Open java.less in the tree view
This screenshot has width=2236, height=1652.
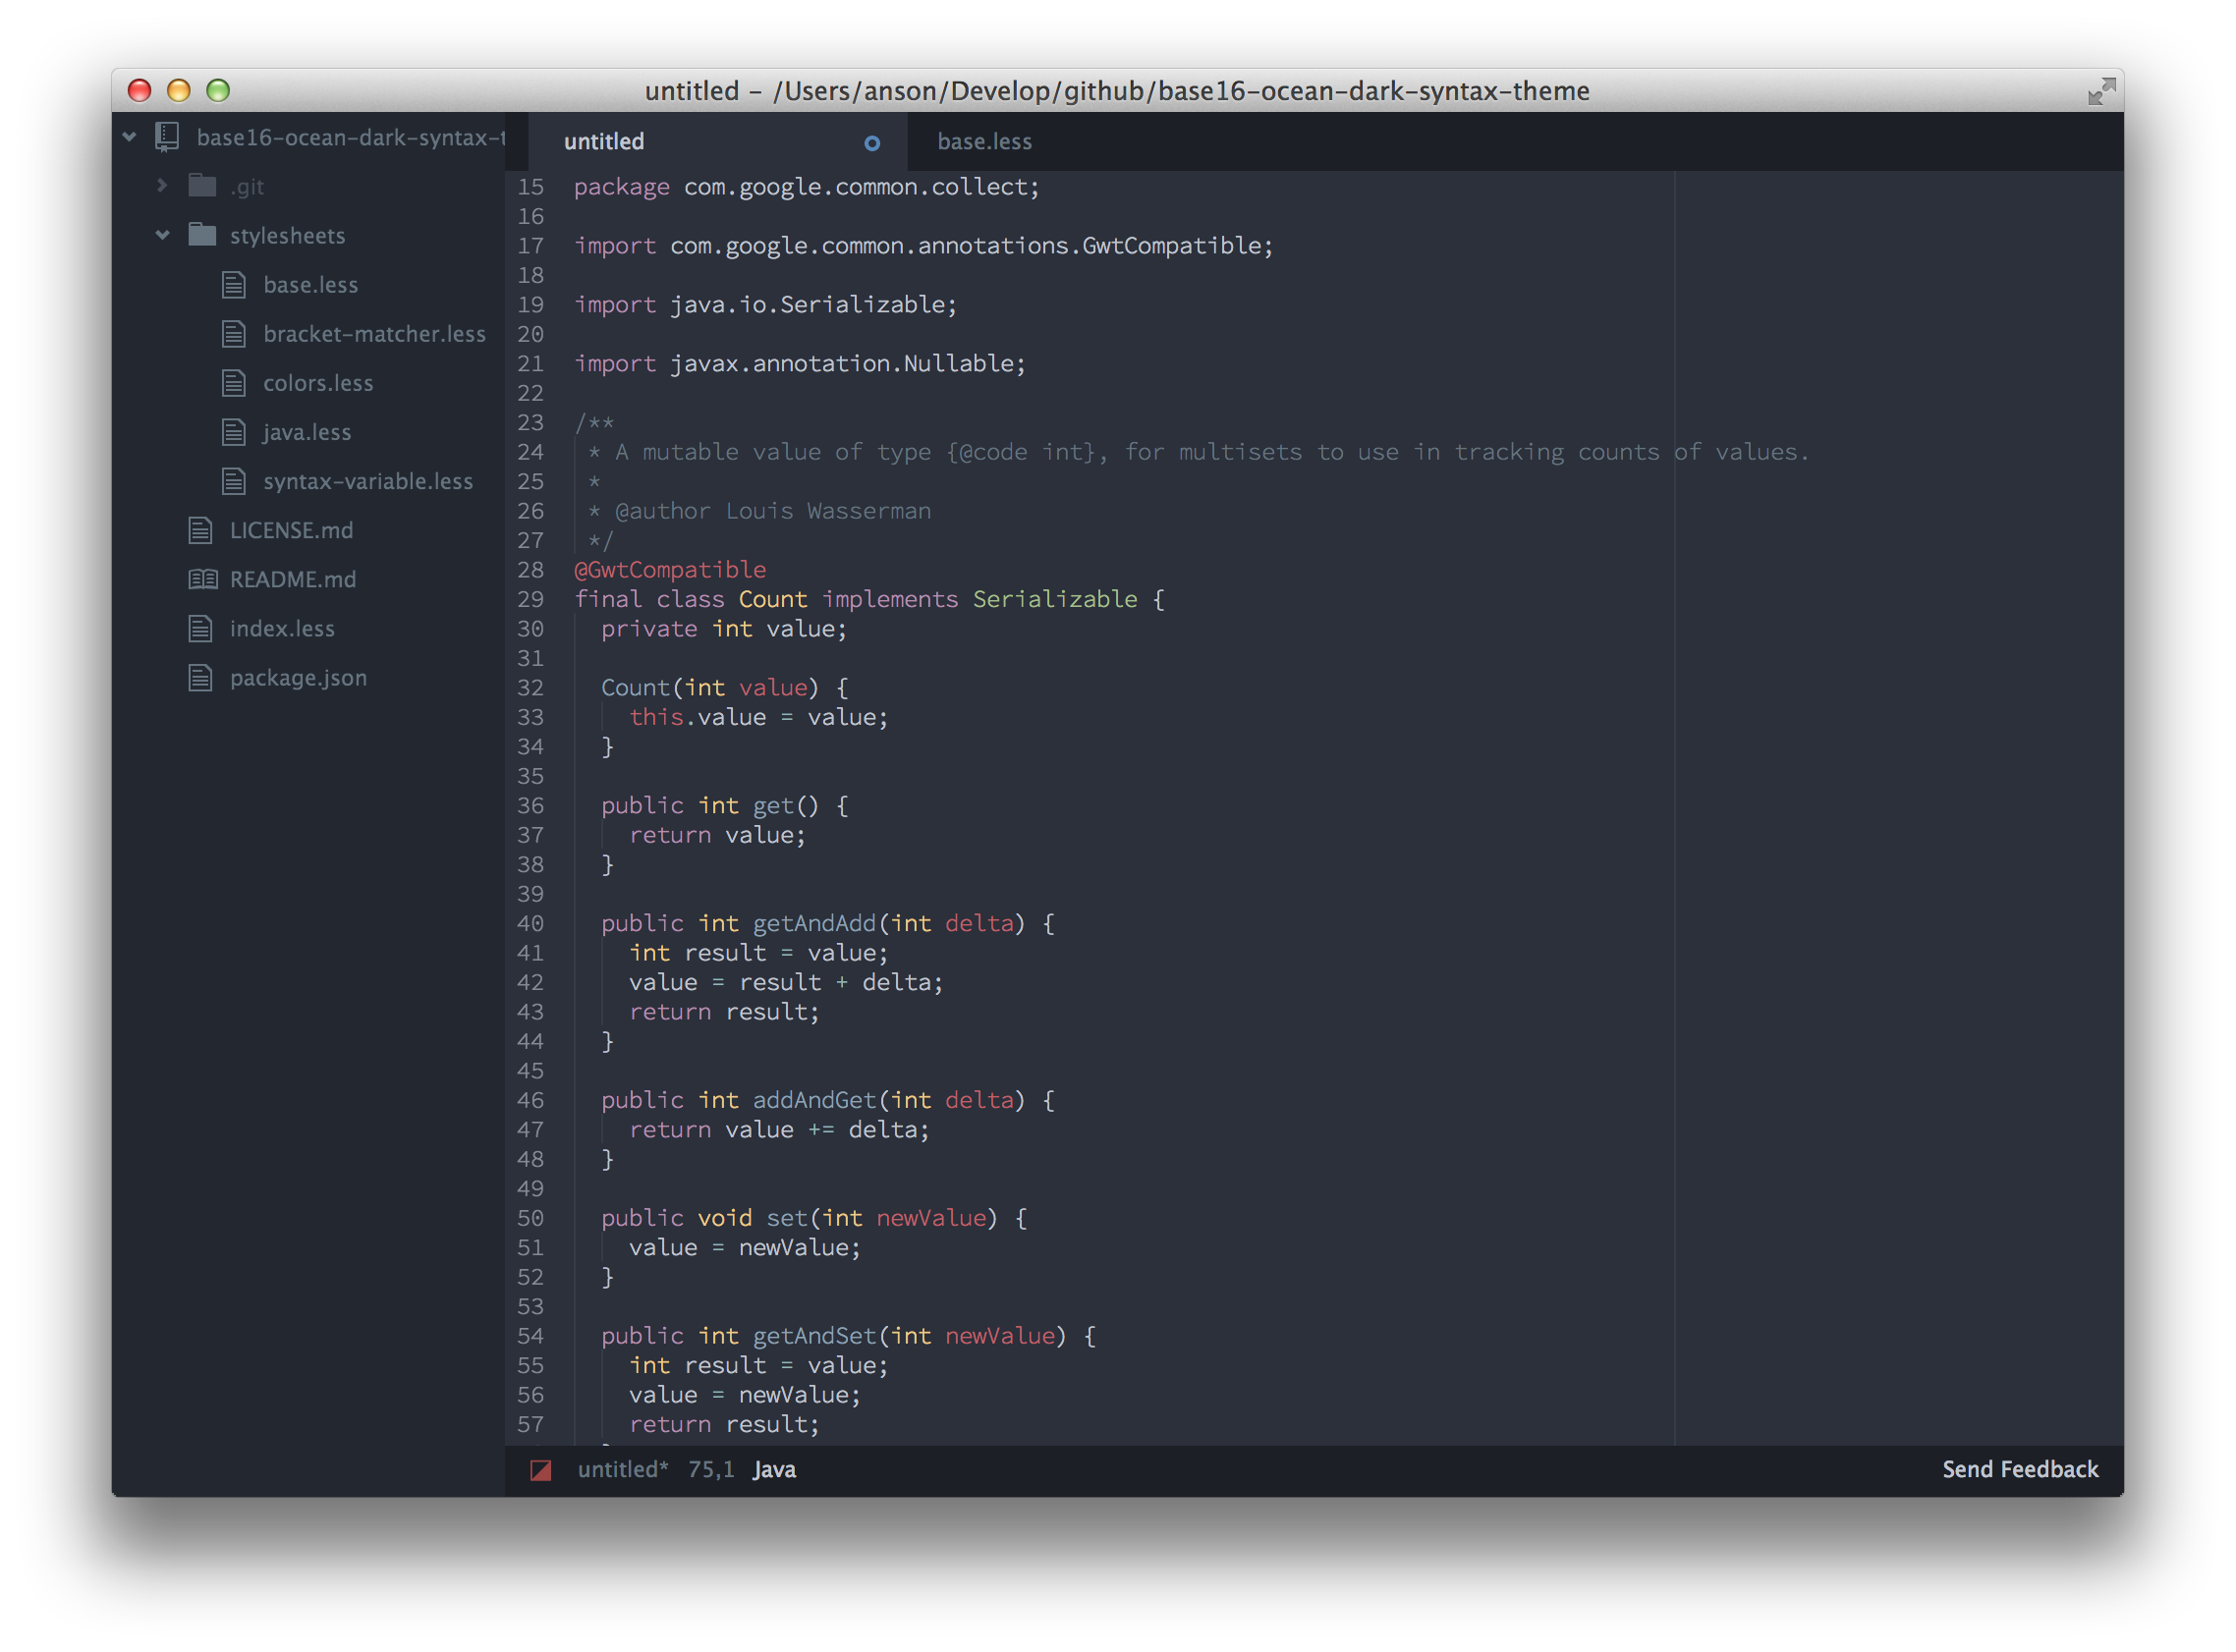coord(307,432)
